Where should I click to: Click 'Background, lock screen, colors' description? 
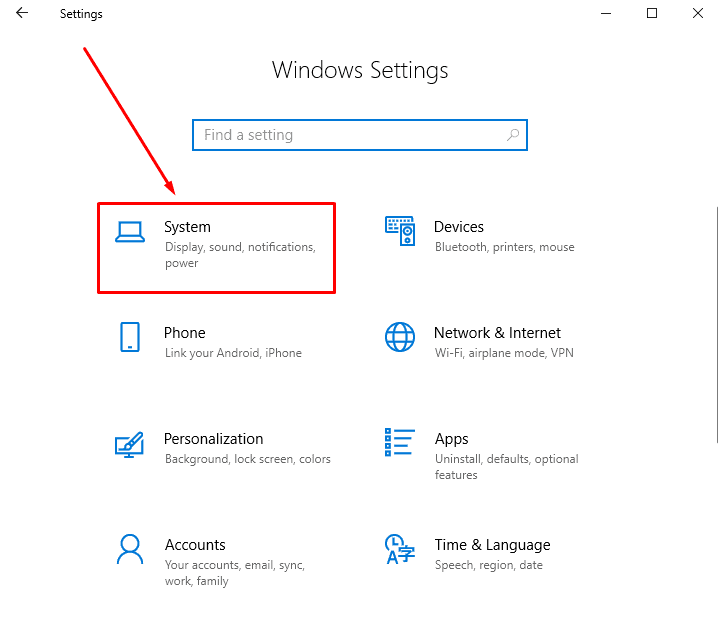pyautogui.click(x=248, y=459)
